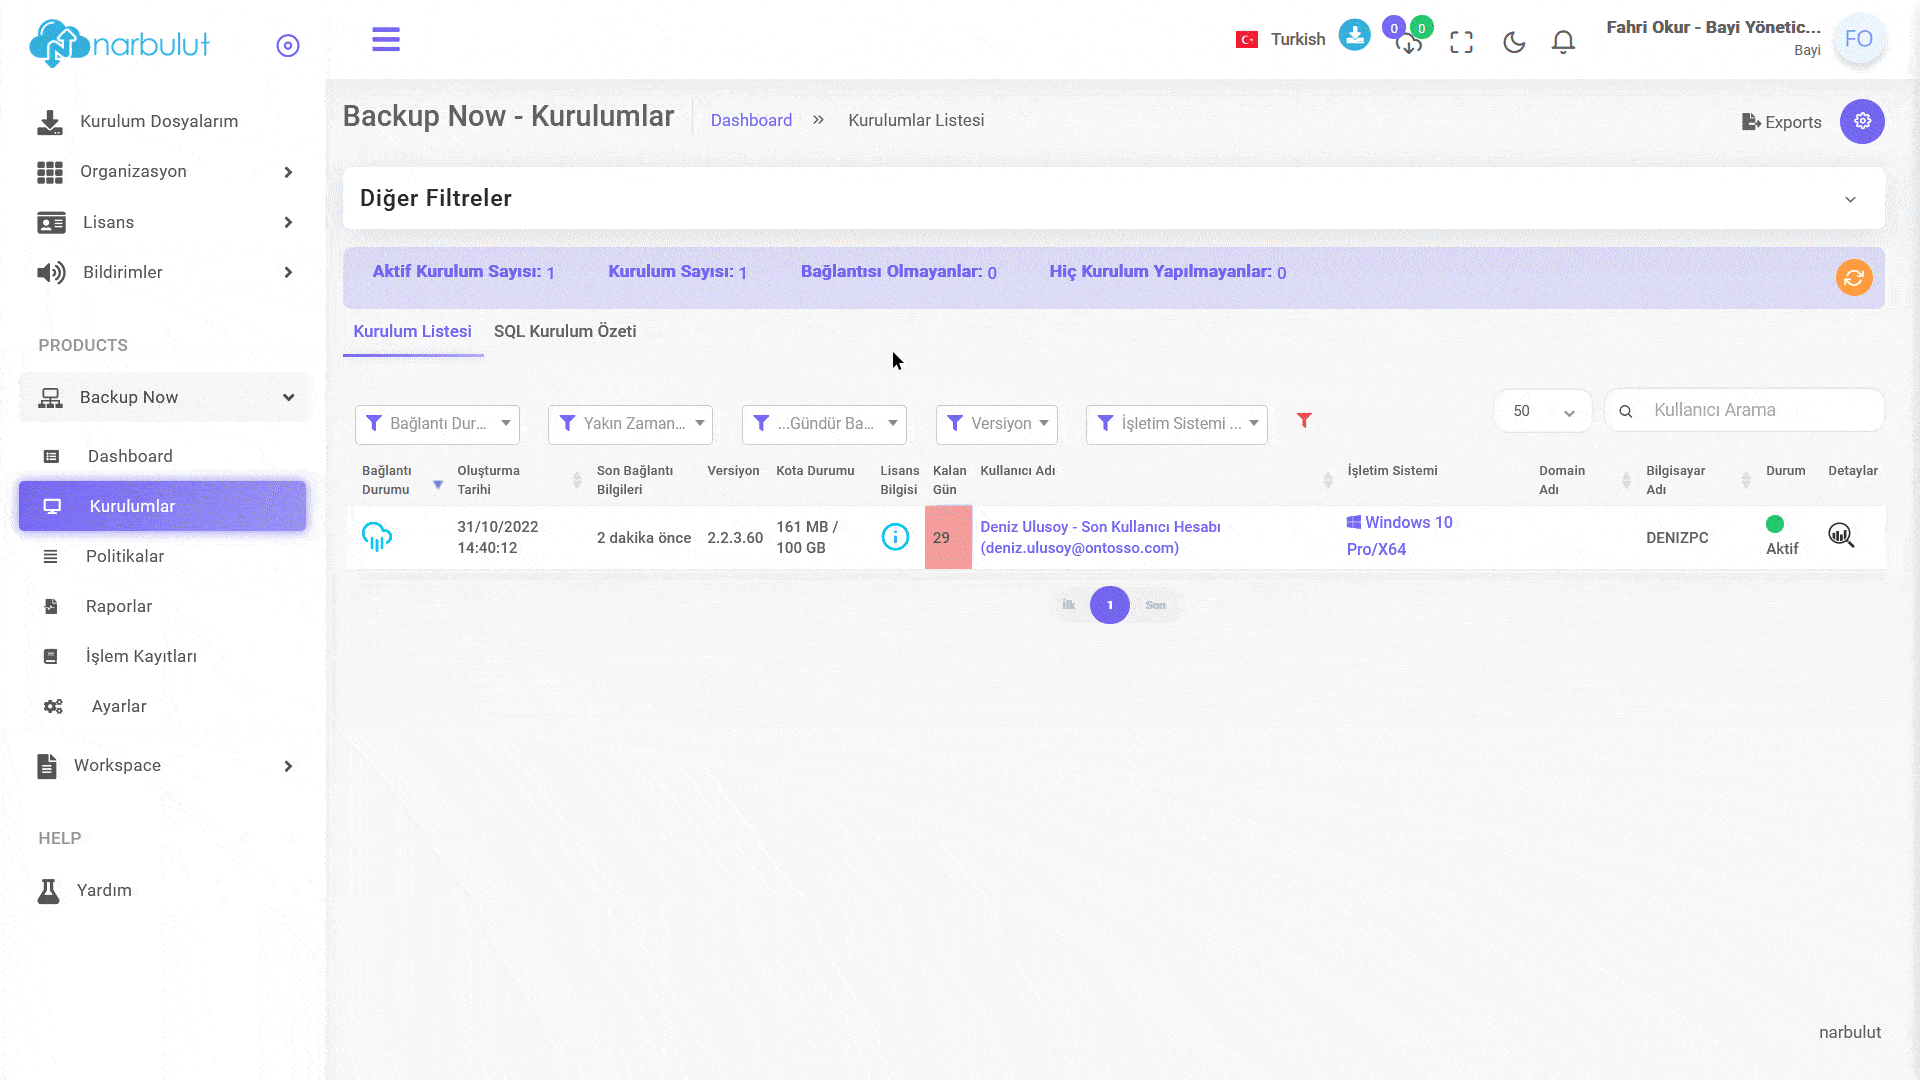Clear filters with red funnel icon
This screenshot has height=1080, width=1920.
(x=1304, y=420)
